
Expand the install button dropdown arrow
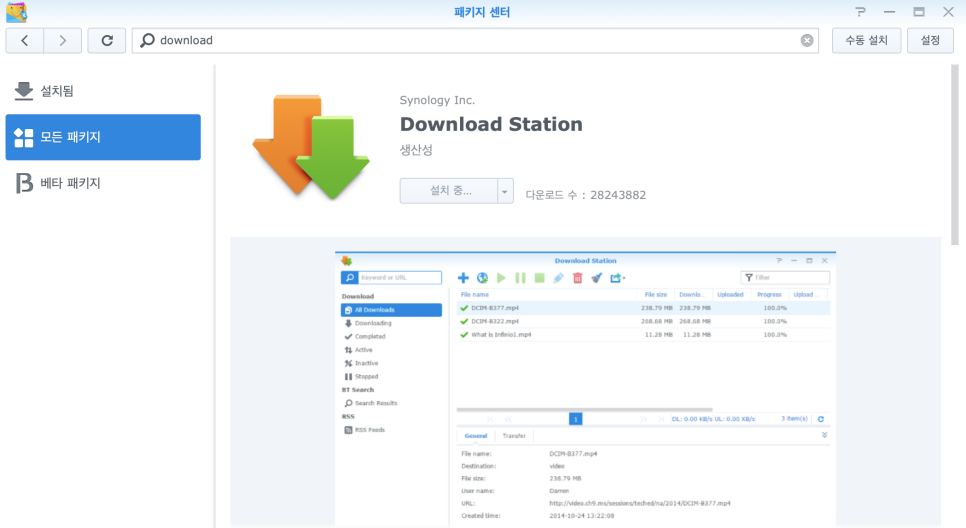click(505, 191)
